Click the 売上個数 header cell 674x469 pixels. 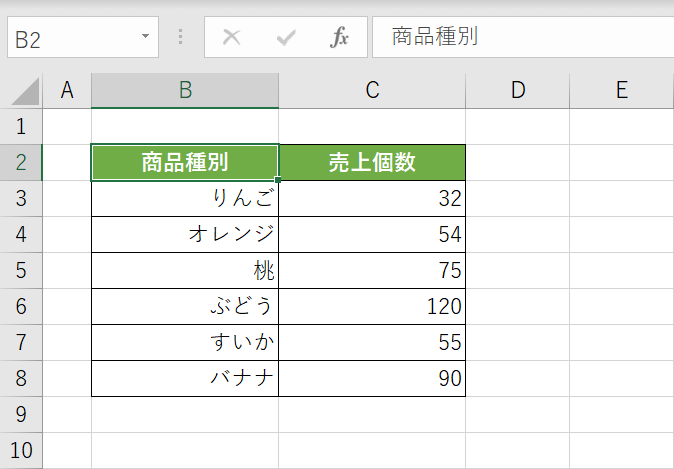tap(372, 163)
